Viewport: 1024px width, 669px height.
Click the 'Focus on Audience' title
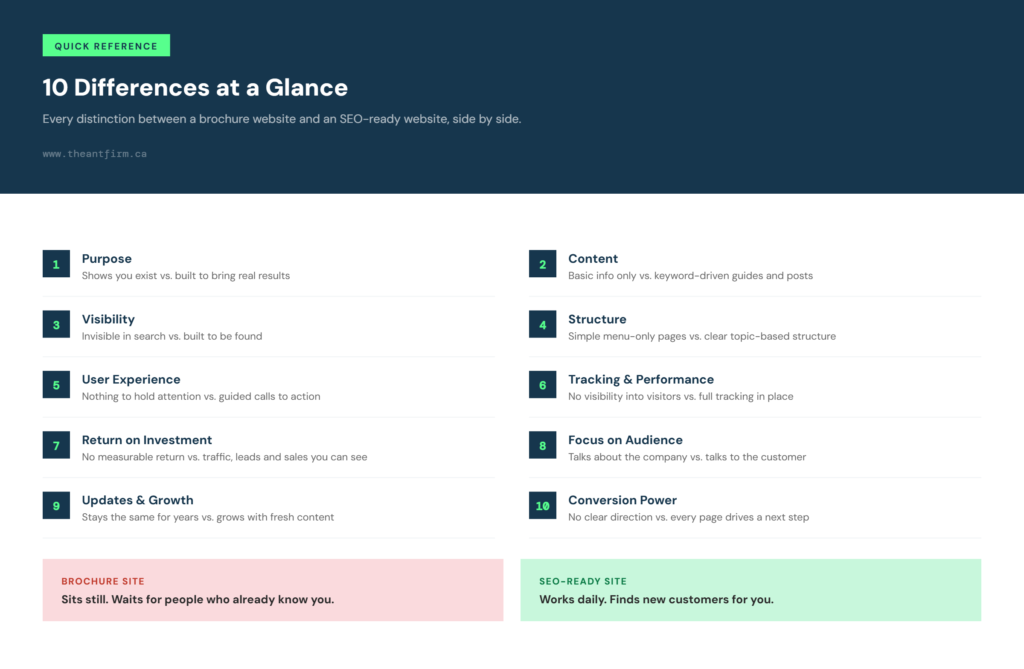coord(625,440)
